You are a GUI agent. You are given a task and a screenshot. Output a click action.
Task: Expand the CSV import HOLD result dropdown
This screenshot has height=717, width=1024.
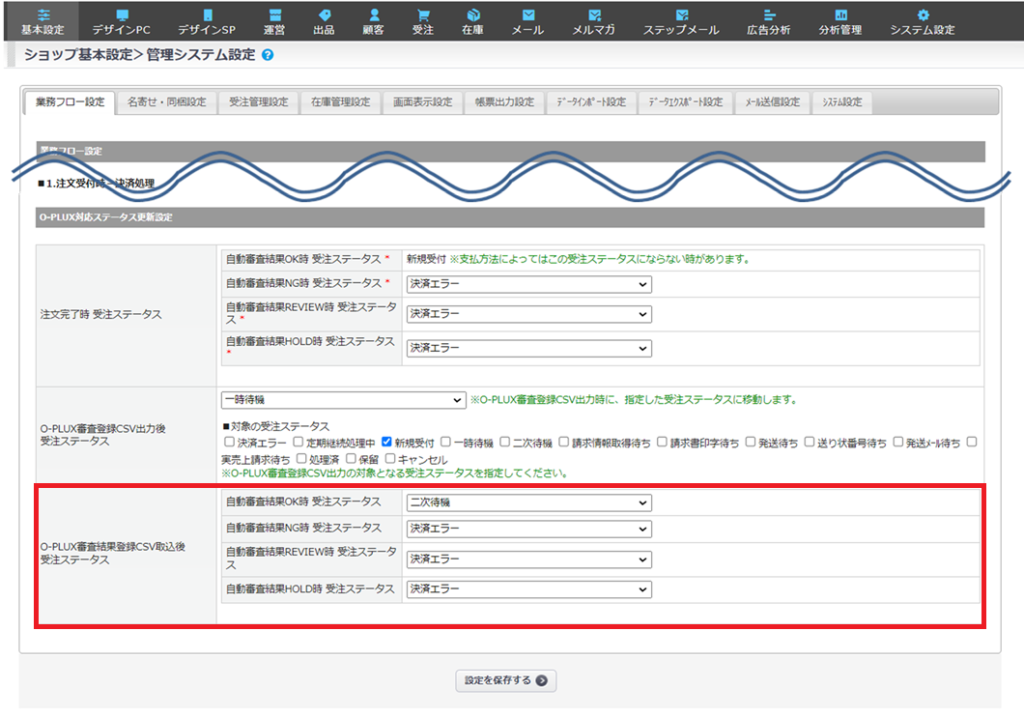pos(528,590)
